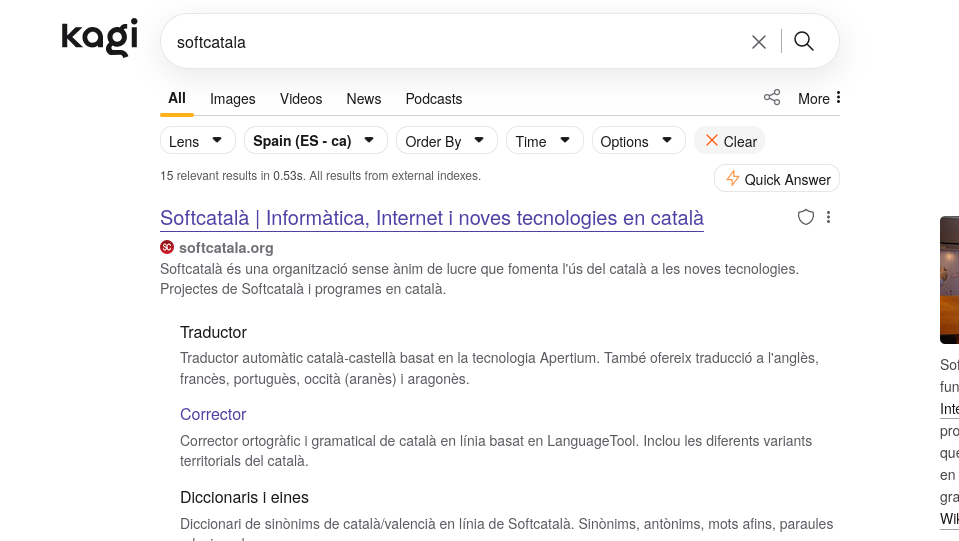
Task: Select the All tab
Action: (x=177, y=98)
